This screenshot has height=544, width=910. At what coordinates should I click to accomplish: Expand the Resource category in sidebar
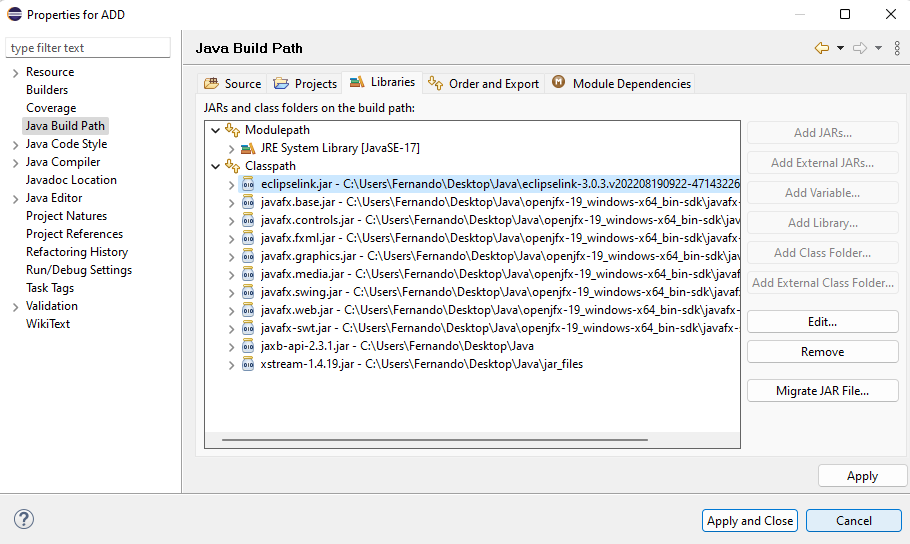16,73
